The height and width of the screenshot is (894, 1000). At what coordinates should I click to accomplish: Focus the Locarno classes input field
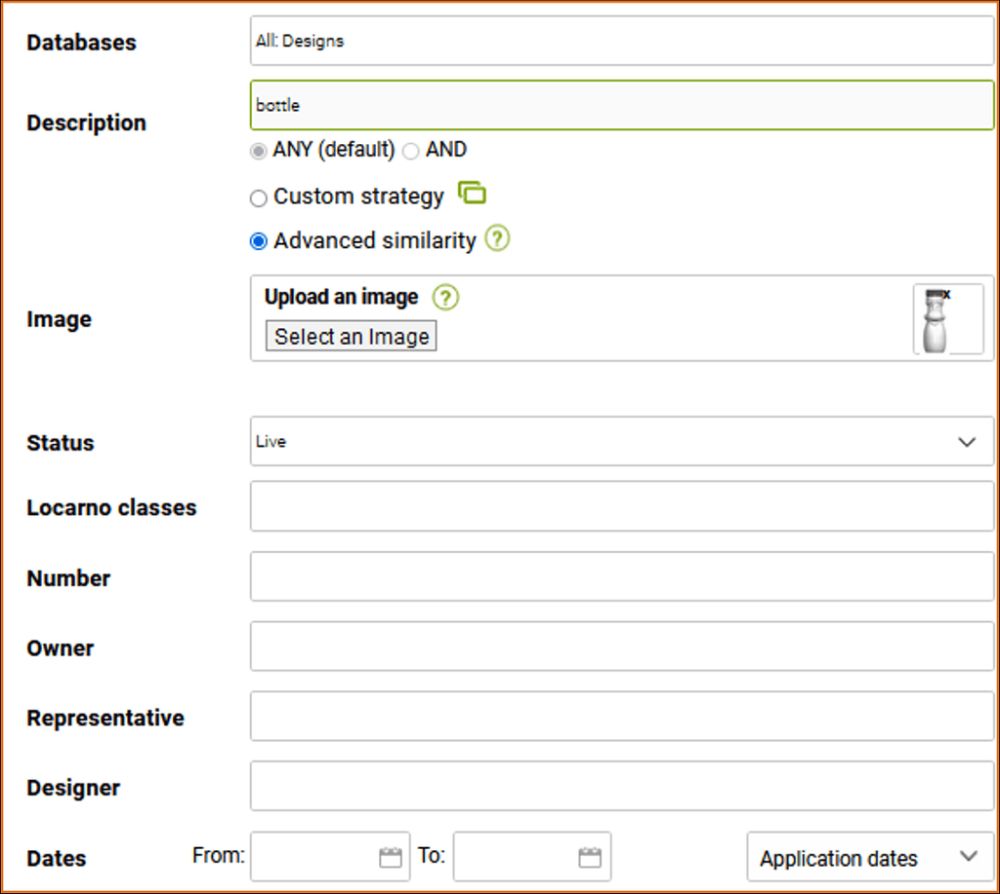coord(621,506)
